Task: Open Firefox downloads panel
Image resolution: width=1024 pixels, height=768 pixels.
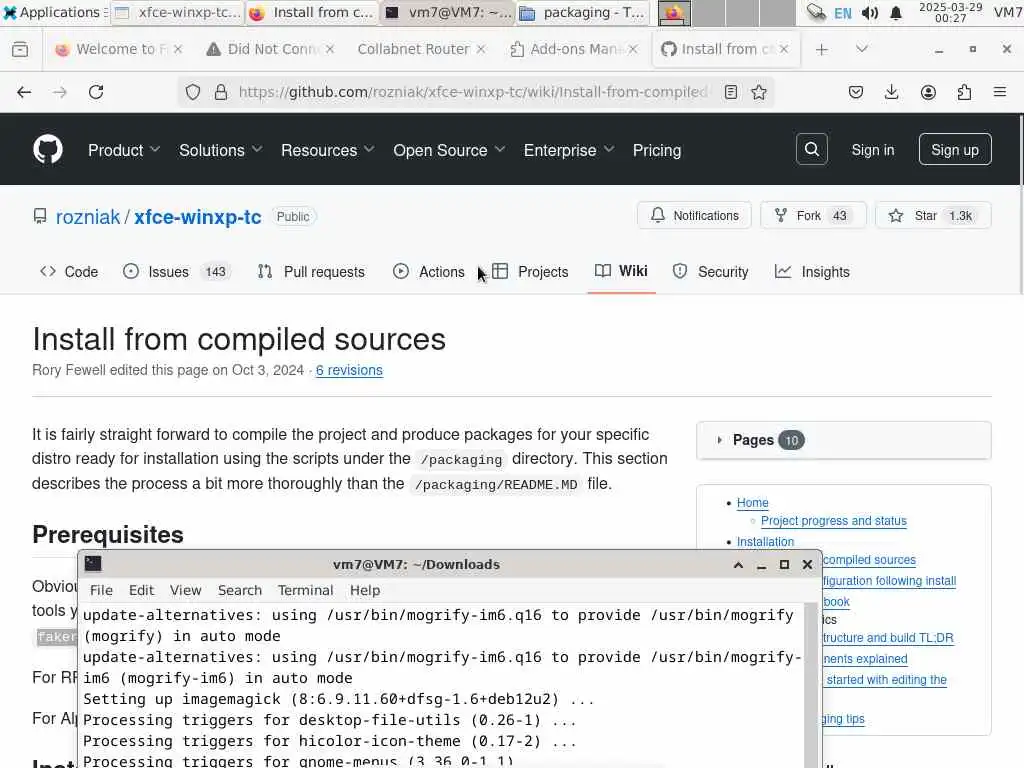Action: 891,92
